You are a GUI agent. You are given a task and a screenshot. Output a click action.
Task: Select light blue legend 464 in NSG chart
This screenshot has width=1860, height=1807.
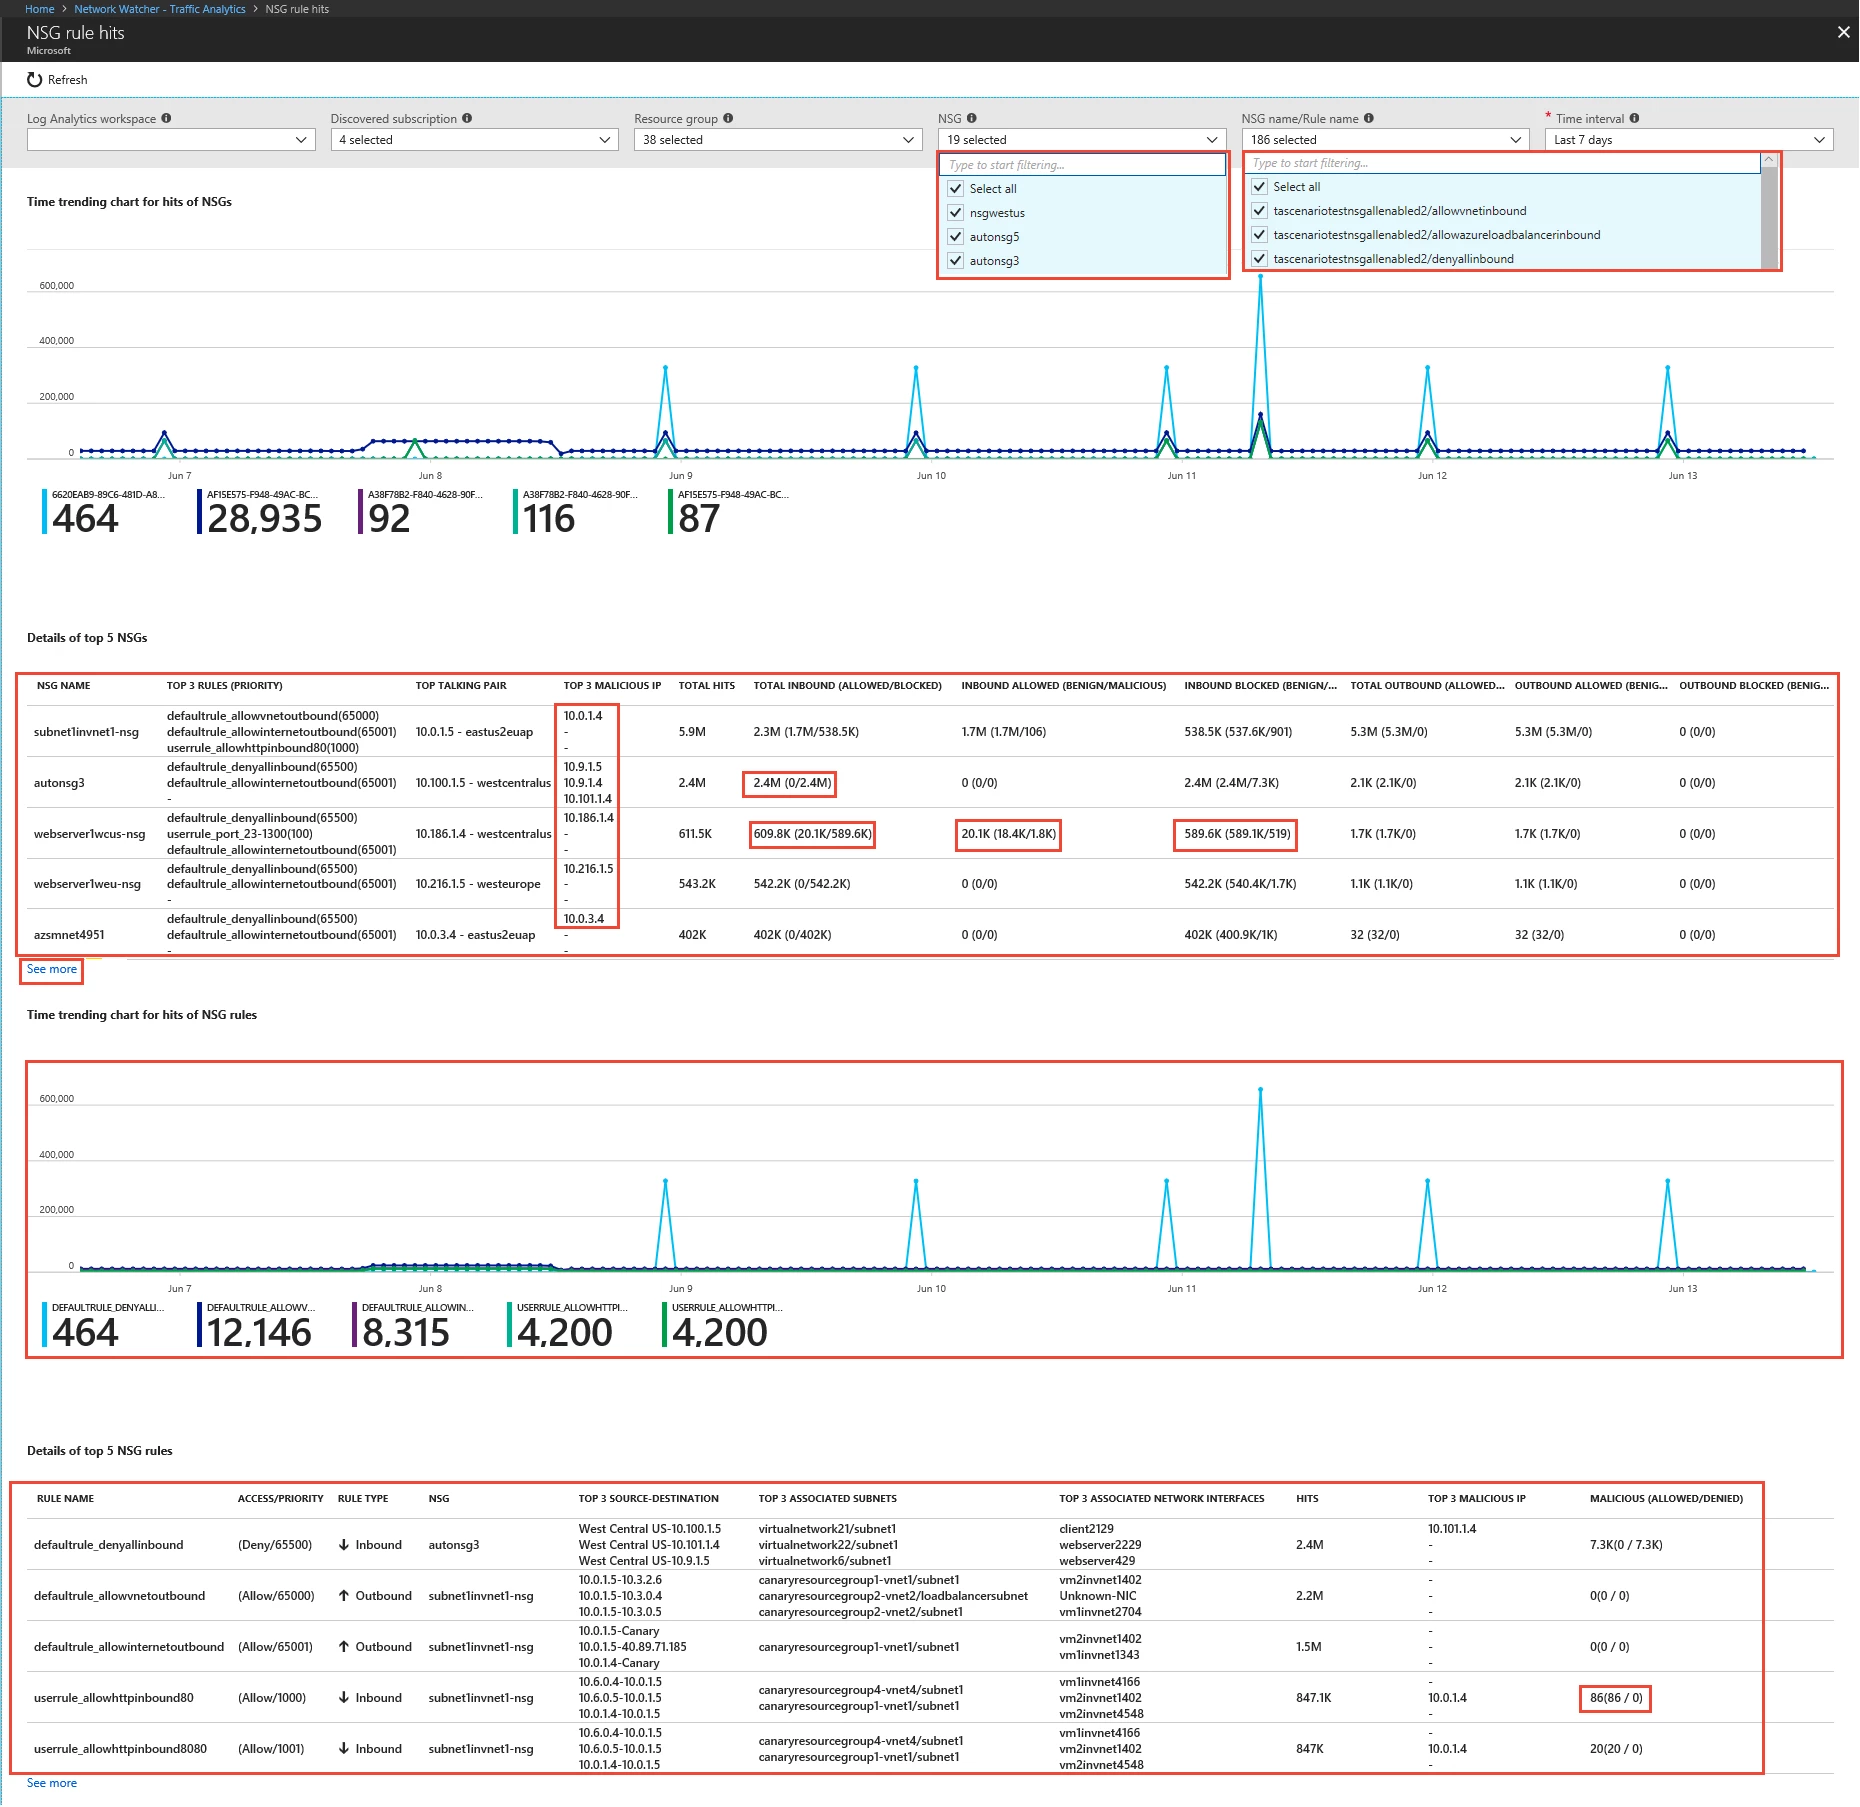coord(104,512)
